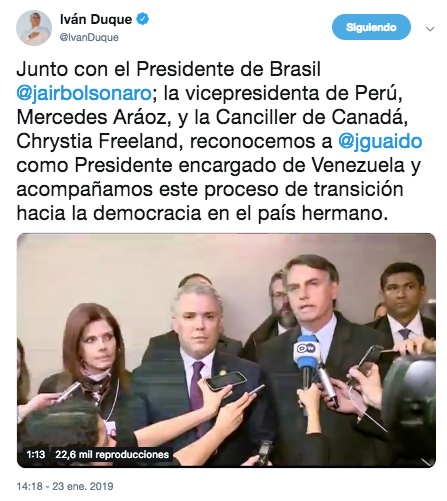The width and height of the screenshot is (447, 501).
Task: Open Iván Duque's profile avatar
Action: coord(34,28)
